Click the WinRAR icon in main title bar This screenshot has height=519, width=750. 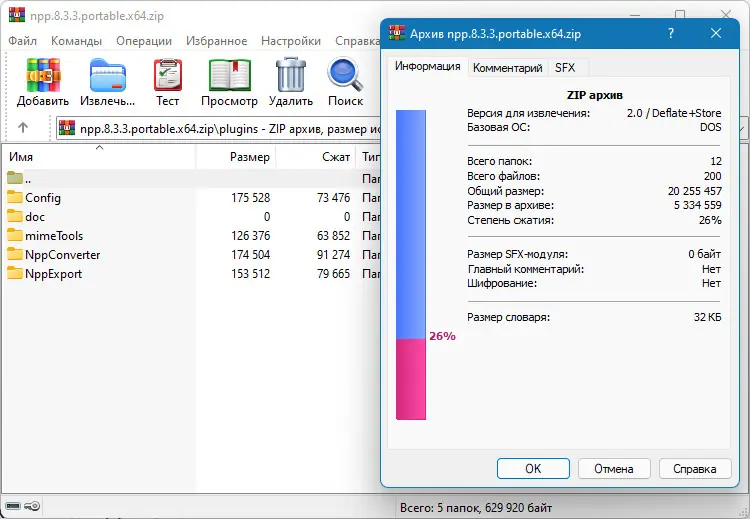[x=17, y=15]
